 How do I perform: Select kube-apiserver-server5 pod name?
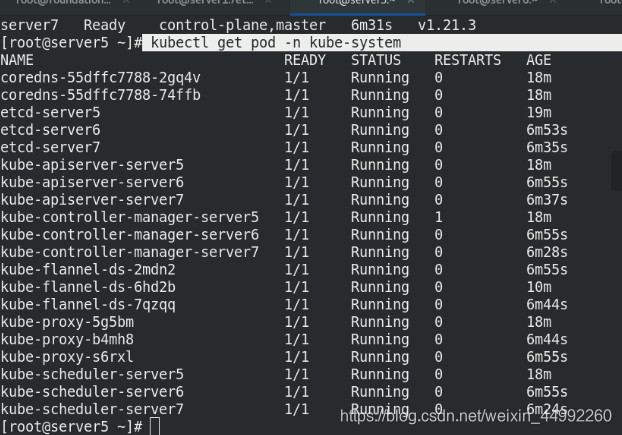pyautogui.click(x=92, y=165)
